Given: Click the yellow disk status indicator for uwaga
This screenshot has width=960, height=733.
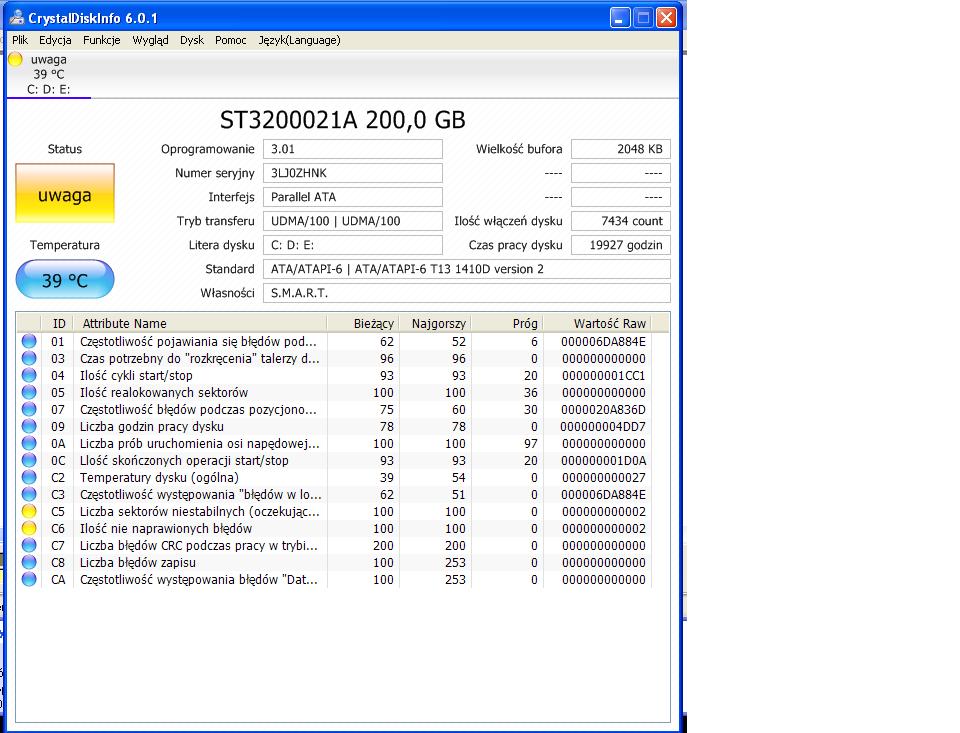Looking at the screenshot, I should click(15, 59).
